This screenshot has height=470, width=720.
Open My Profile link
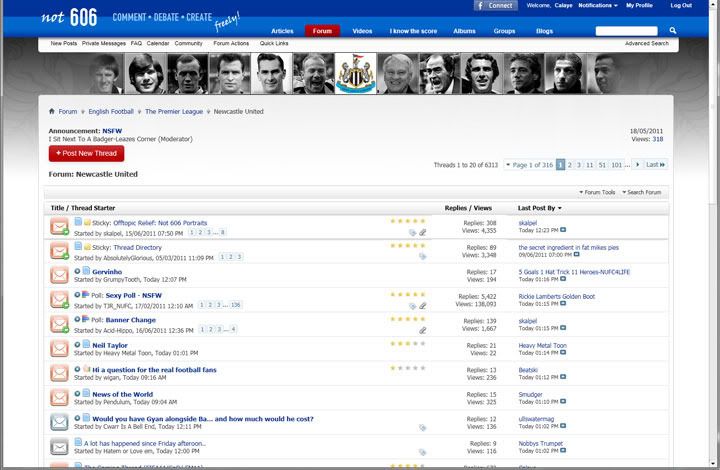coord(639,6)
